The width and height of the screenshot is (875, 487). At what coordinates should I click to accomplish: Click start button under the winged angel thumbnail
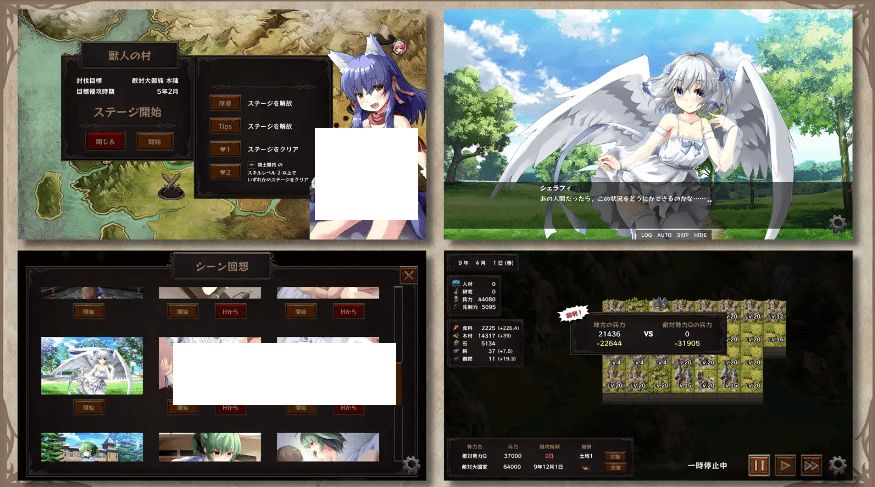coord(89,408)
